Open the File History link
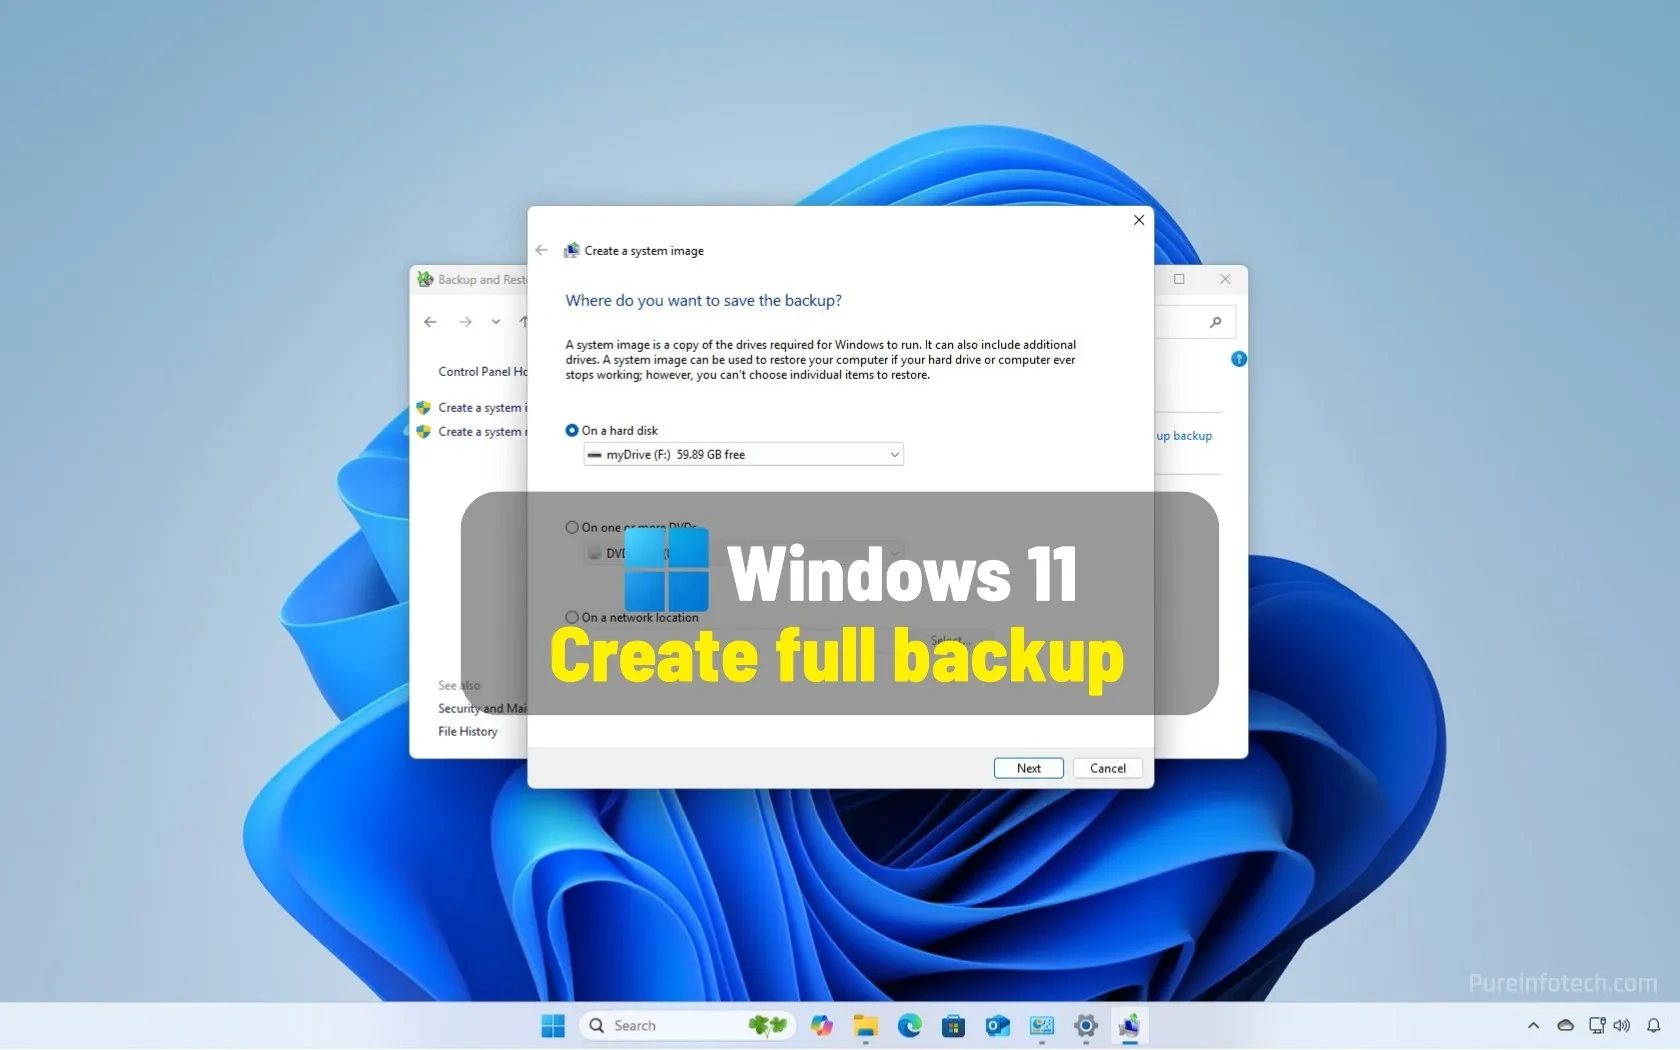 (467, 731)
